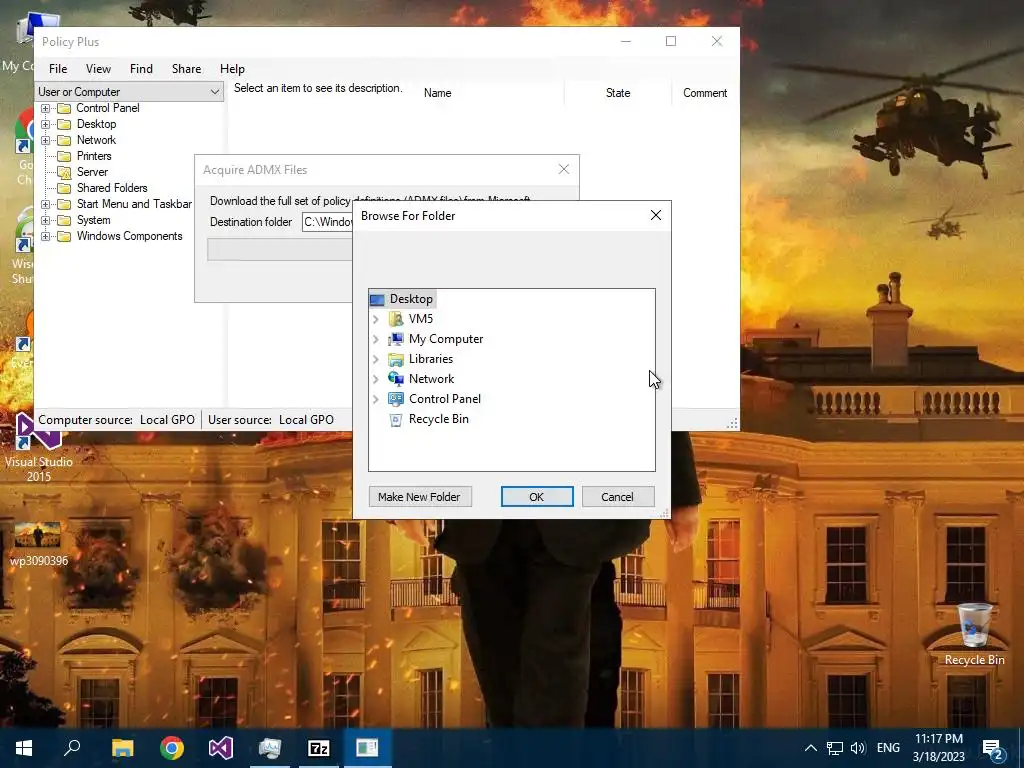Screen dimensions: 1024x768
Task: Open File Explorer from the taskbar
Action: [x=122, y=748]
